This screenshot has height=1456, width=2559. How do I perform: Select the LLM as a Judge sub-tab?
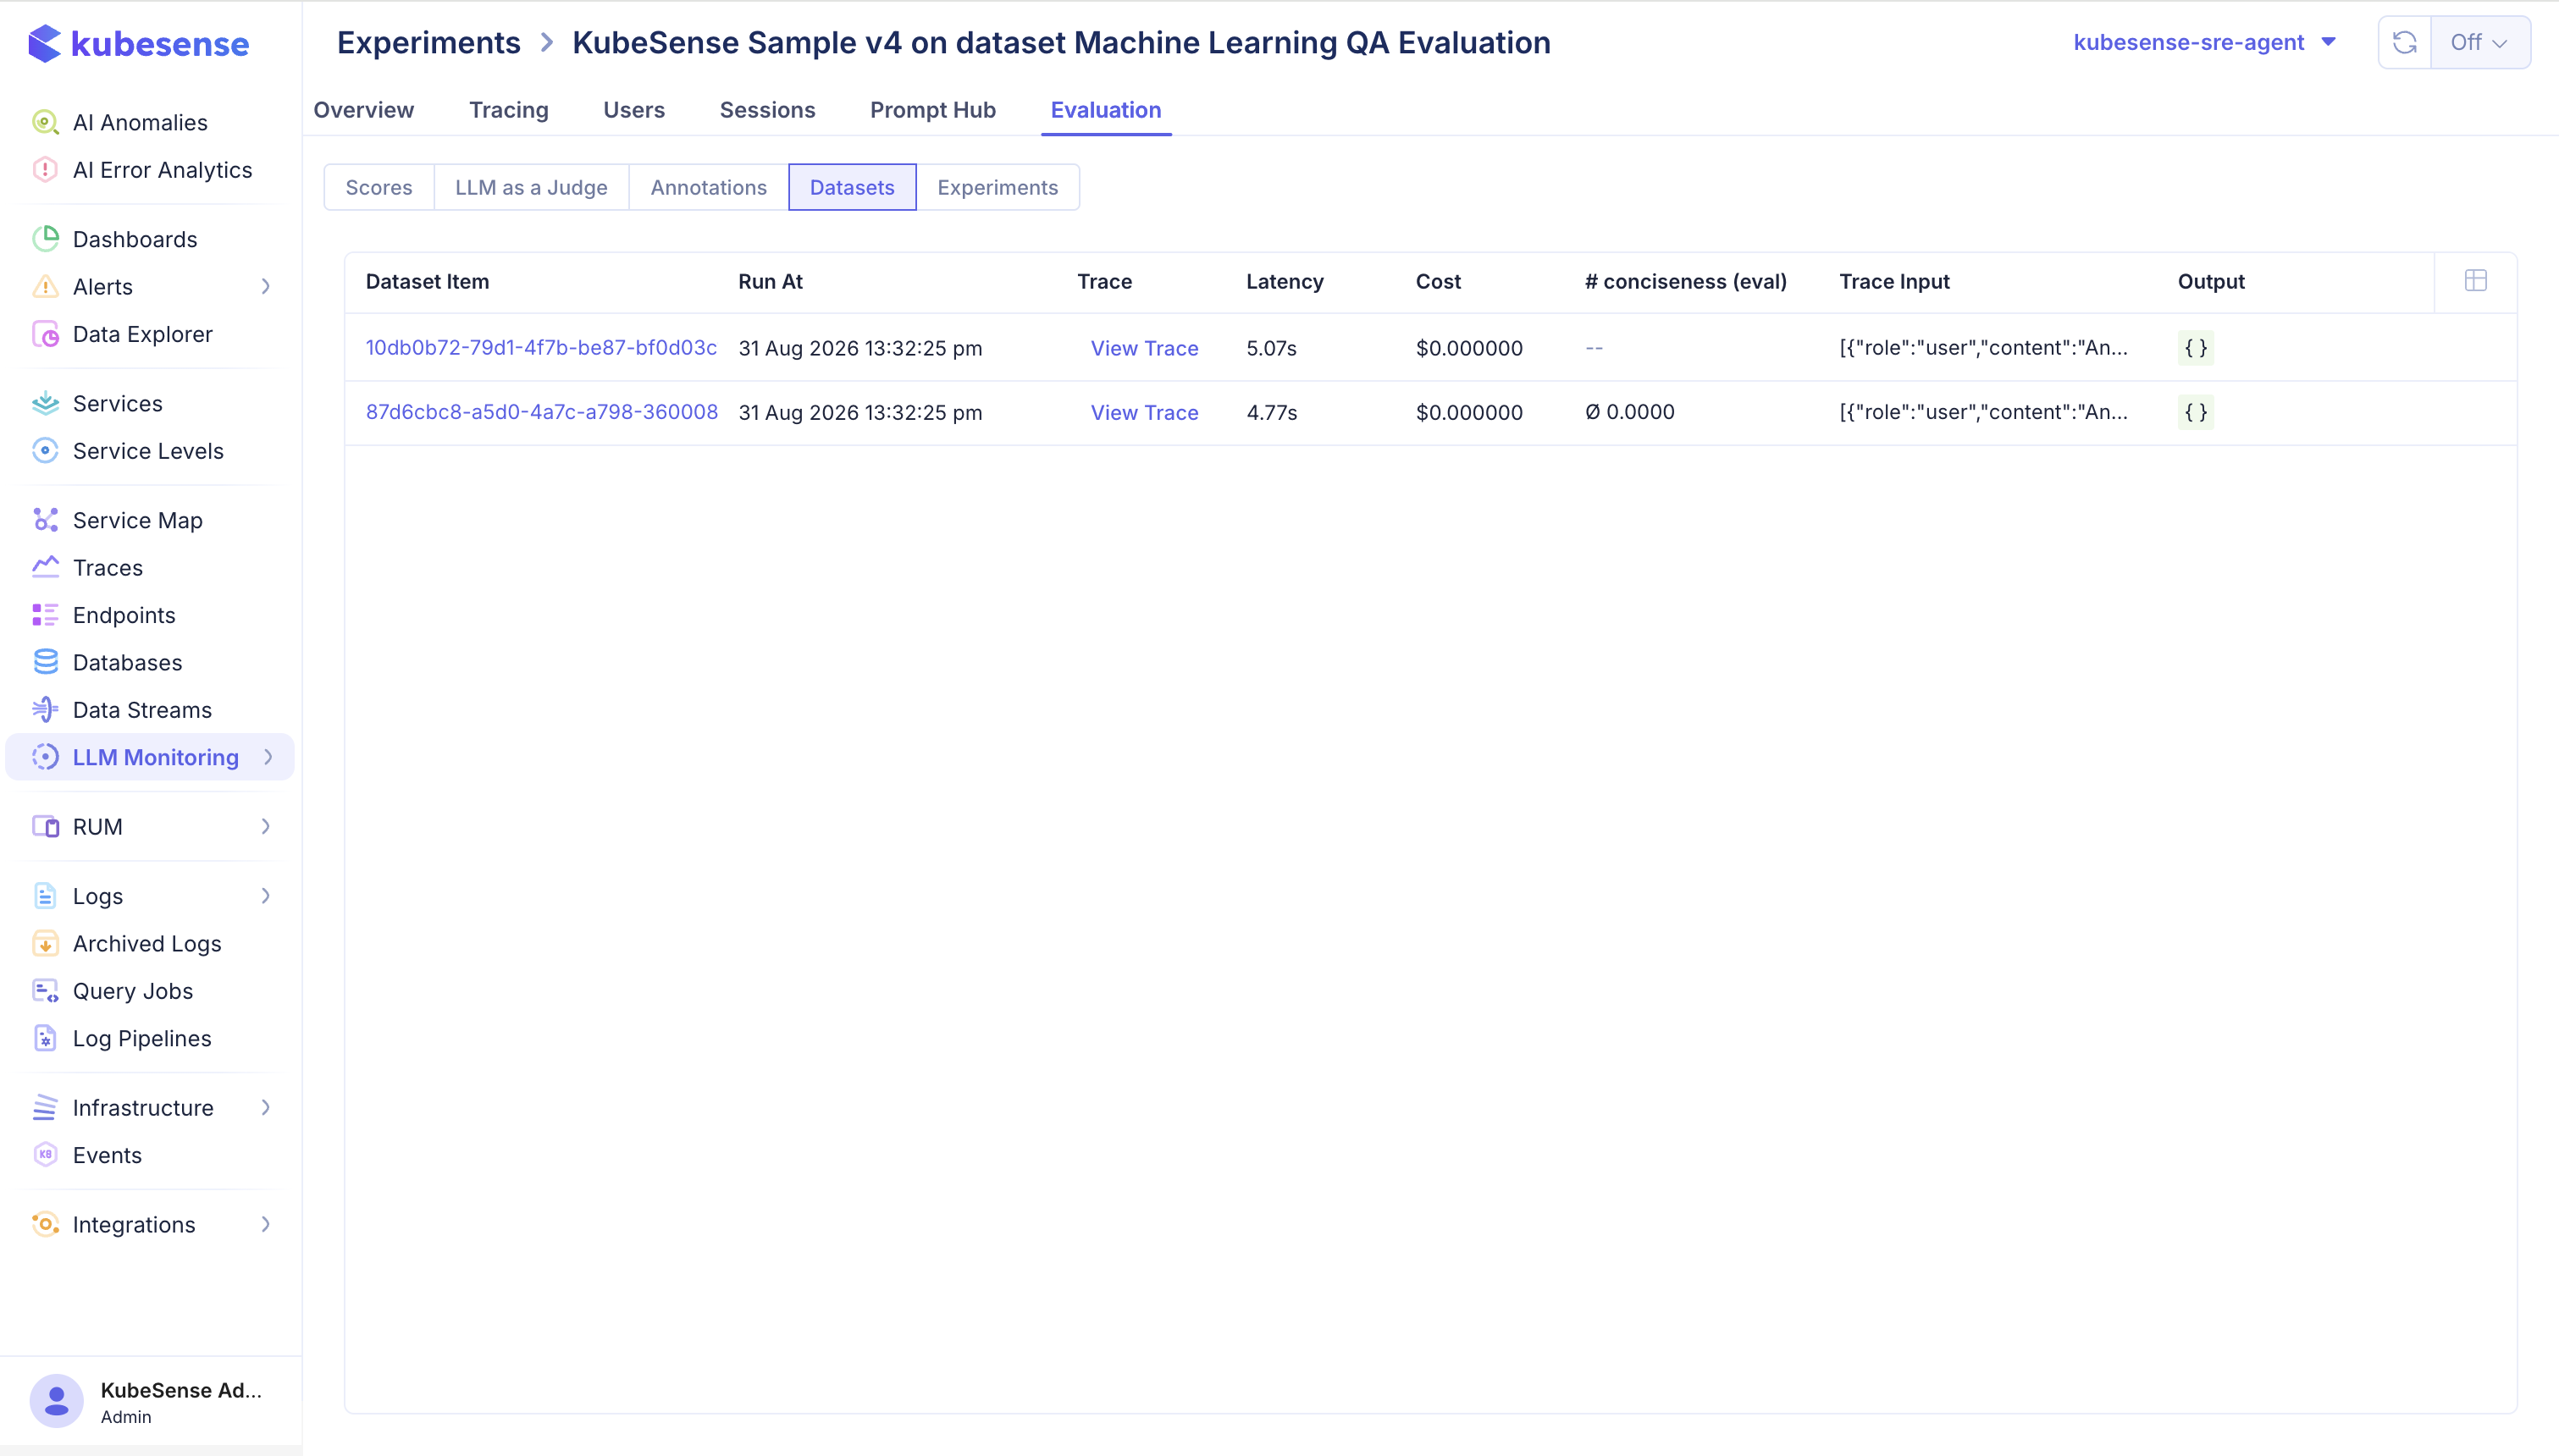point(531,187)
